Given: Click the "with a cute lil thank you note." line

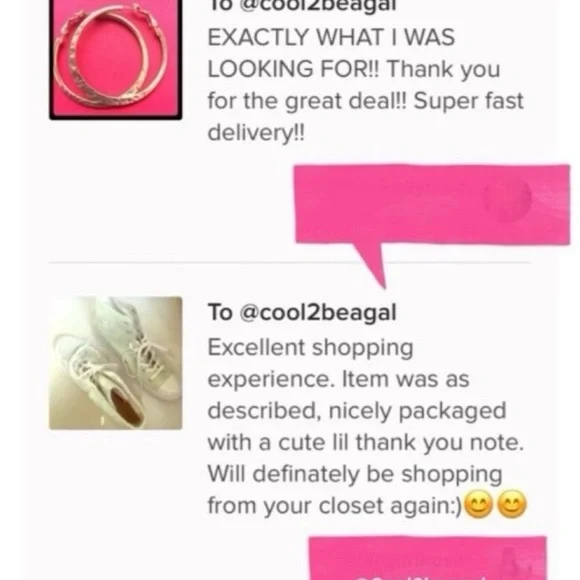Looking at the screenshot, I should coord(366,443).
